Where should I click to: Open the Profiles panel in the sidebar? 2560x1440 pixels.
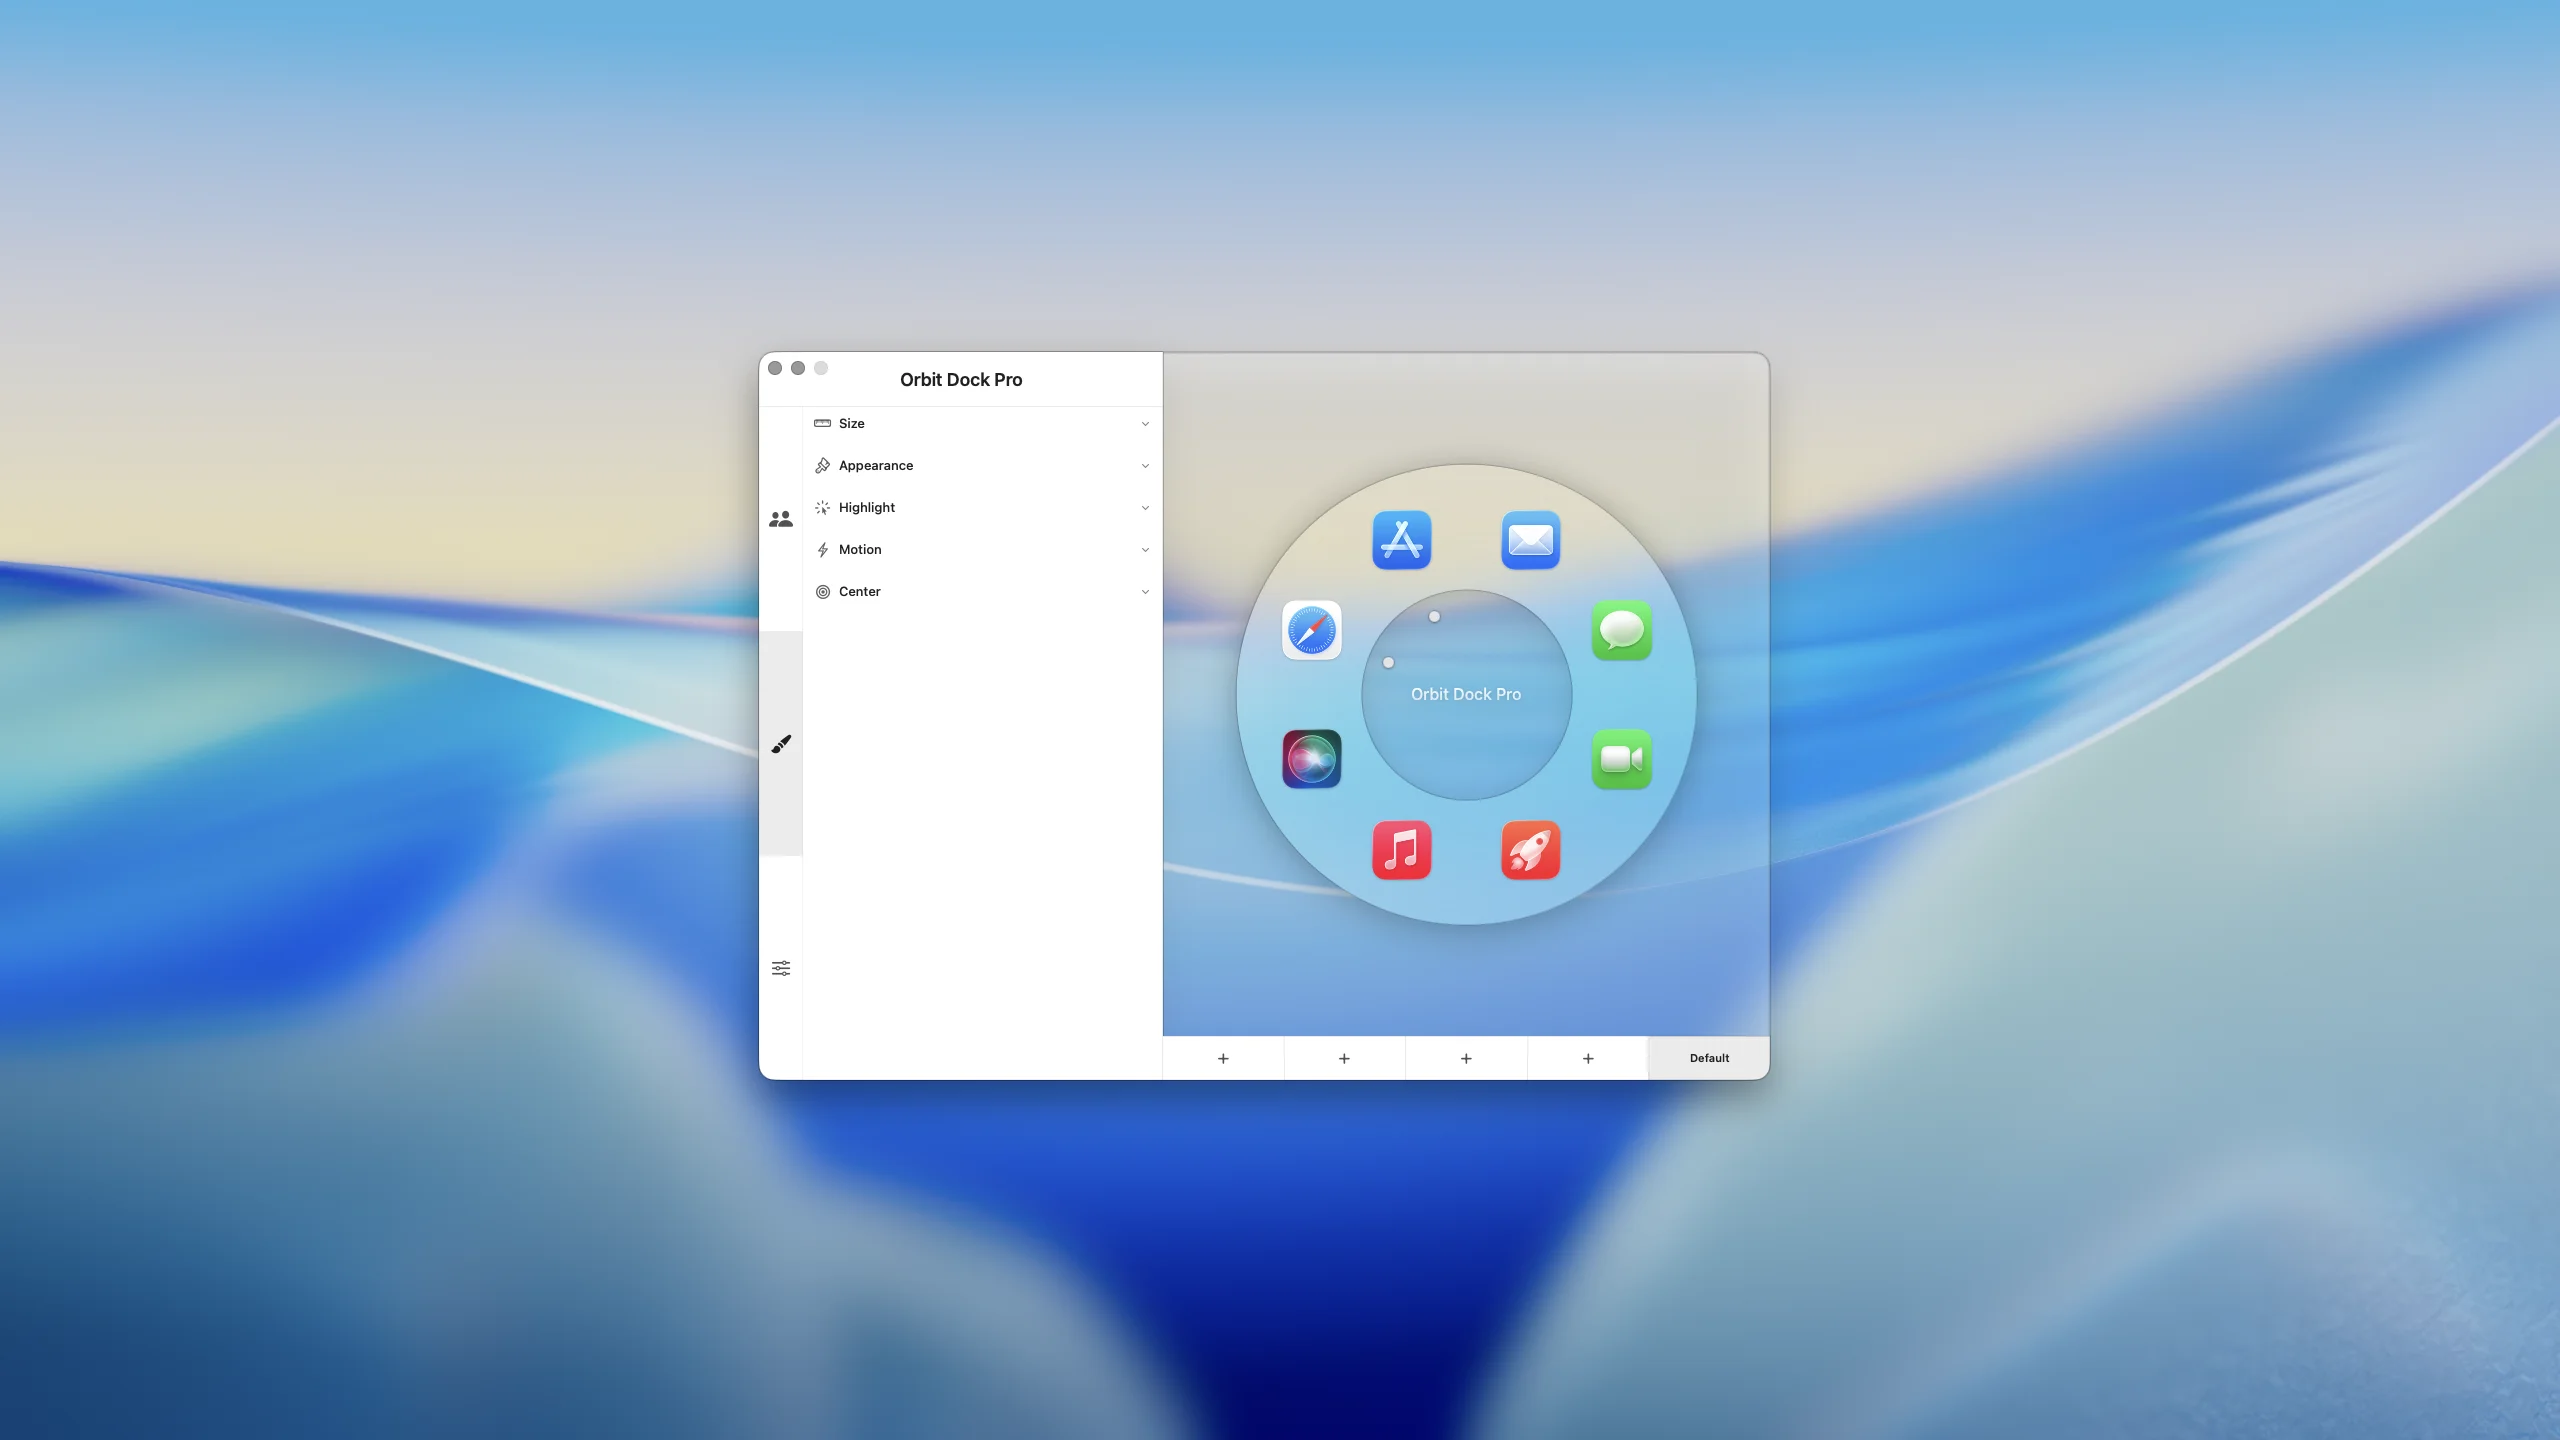[x=781, y=519]
